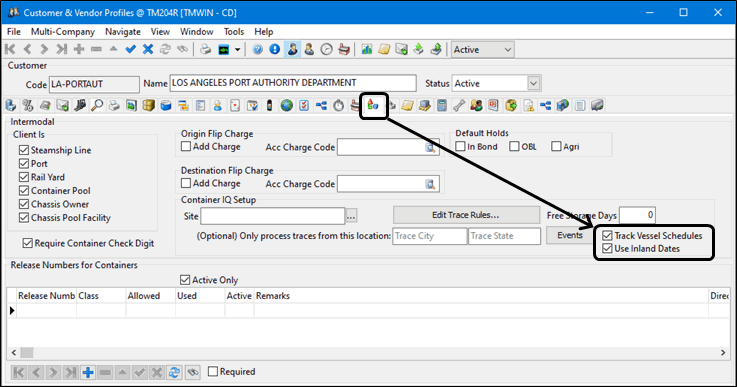Click the Edit Trace Rules button
Image resolution: width=737 pixels, height=387 pixels.
pos(466,215)
